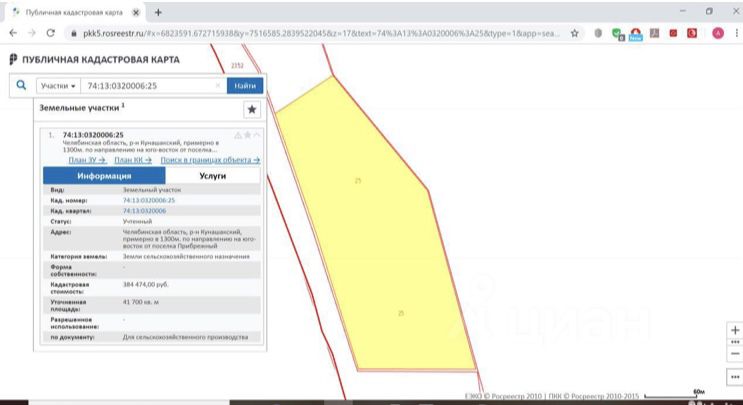
Task: Click the gray square extension icon
Action: click(x=654, y=33)
